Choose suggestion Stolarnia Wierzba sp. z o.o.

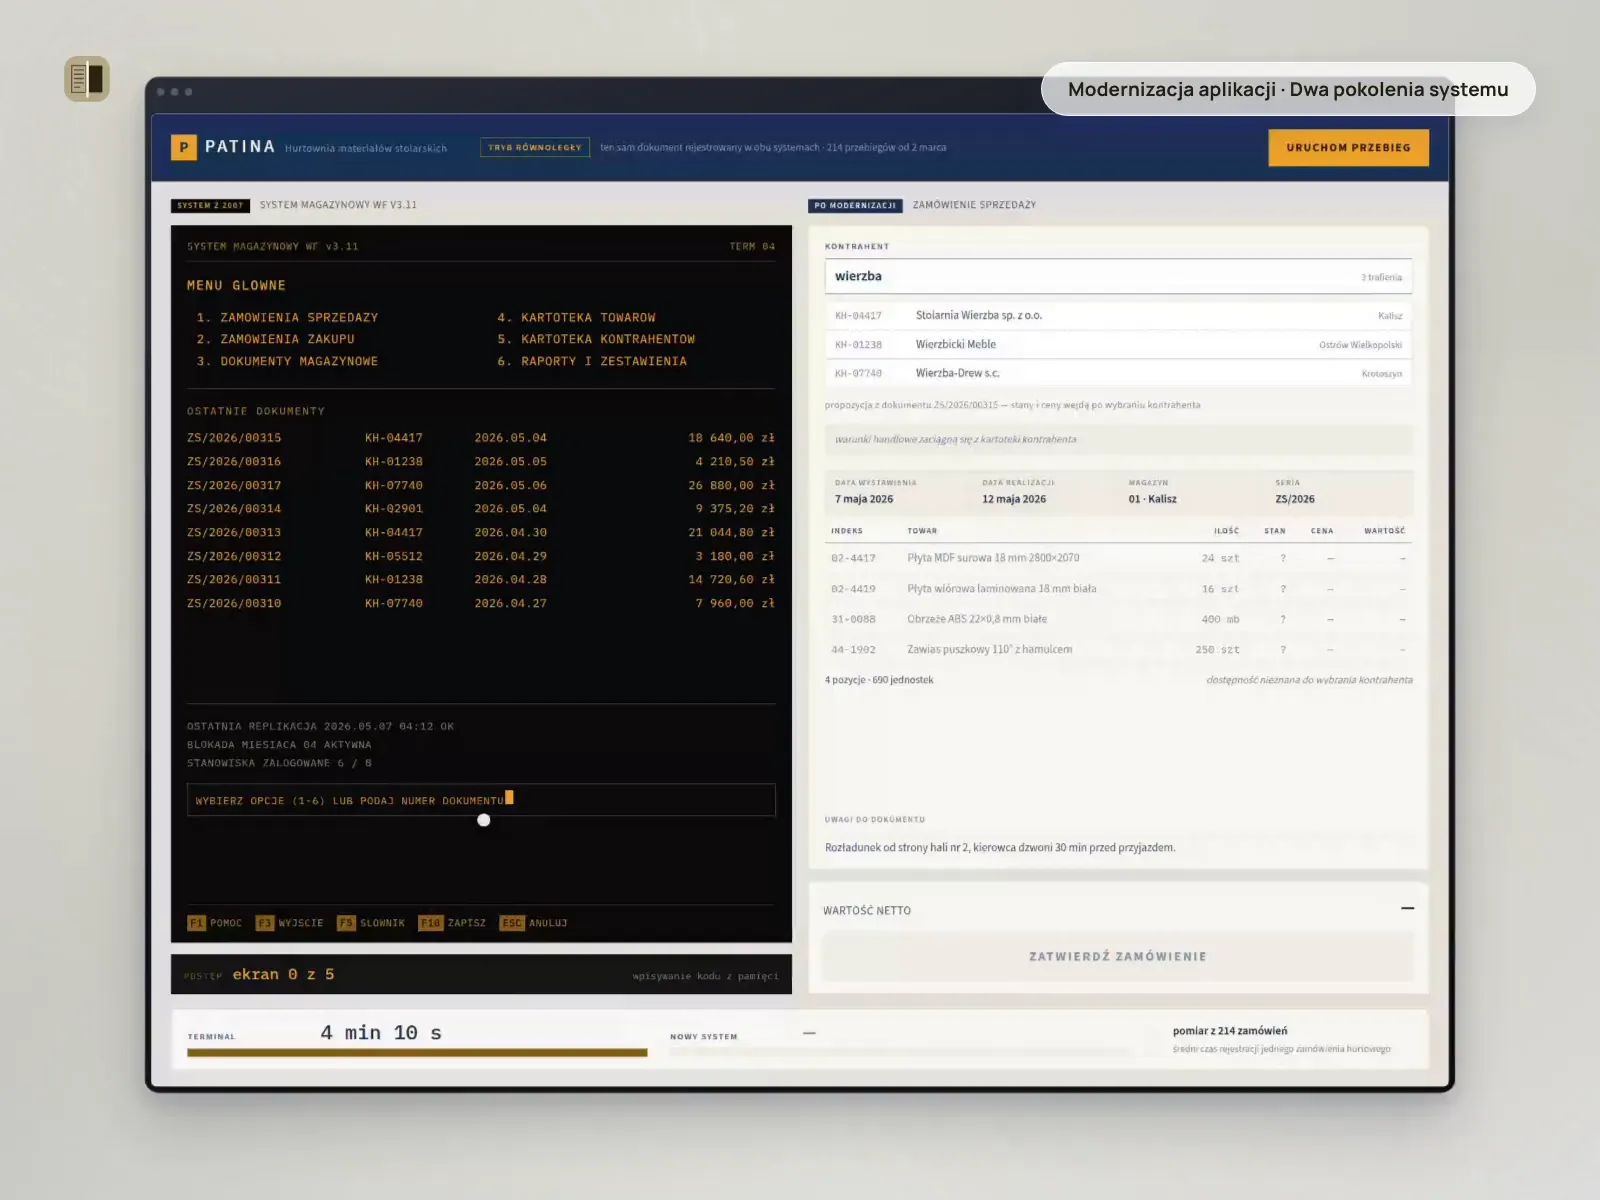1118,316
